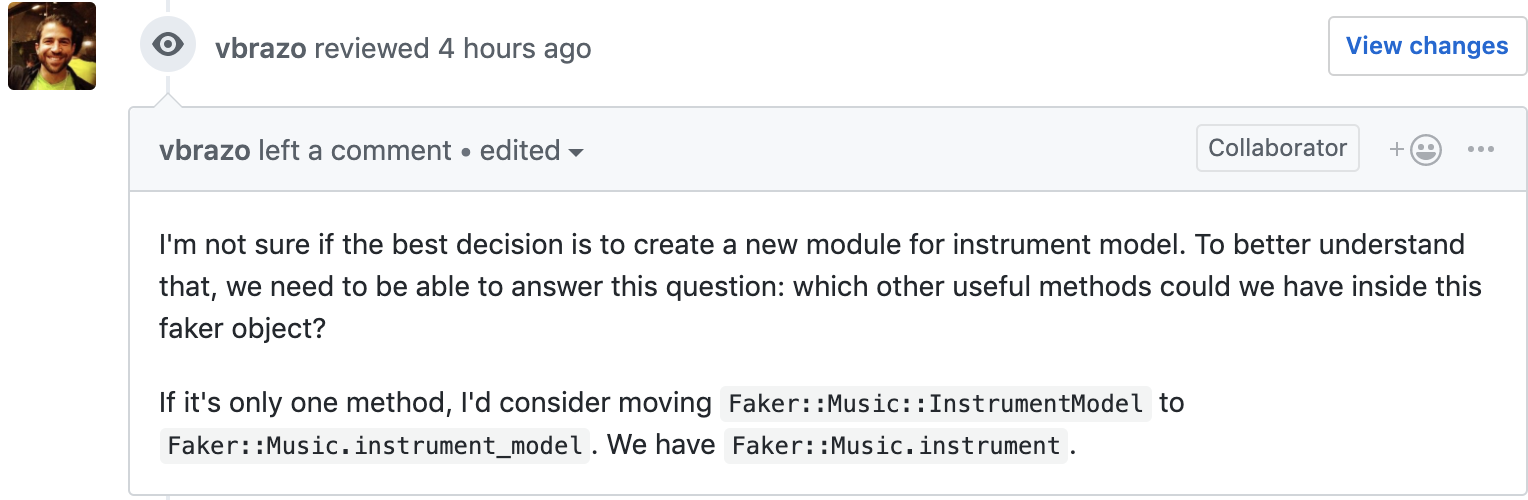This screenshot has width=1528, height=500.
Task: Click the 'left a comment' text
Action: point(355,151)
